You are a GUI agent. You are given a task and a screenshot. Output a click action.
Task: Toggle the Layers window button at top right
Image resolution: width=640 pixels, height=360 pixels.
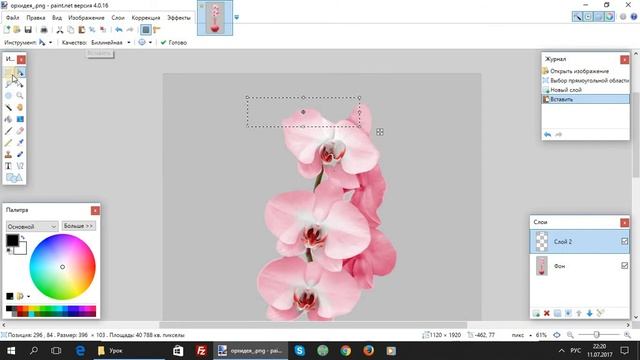(x=598, y=17)
